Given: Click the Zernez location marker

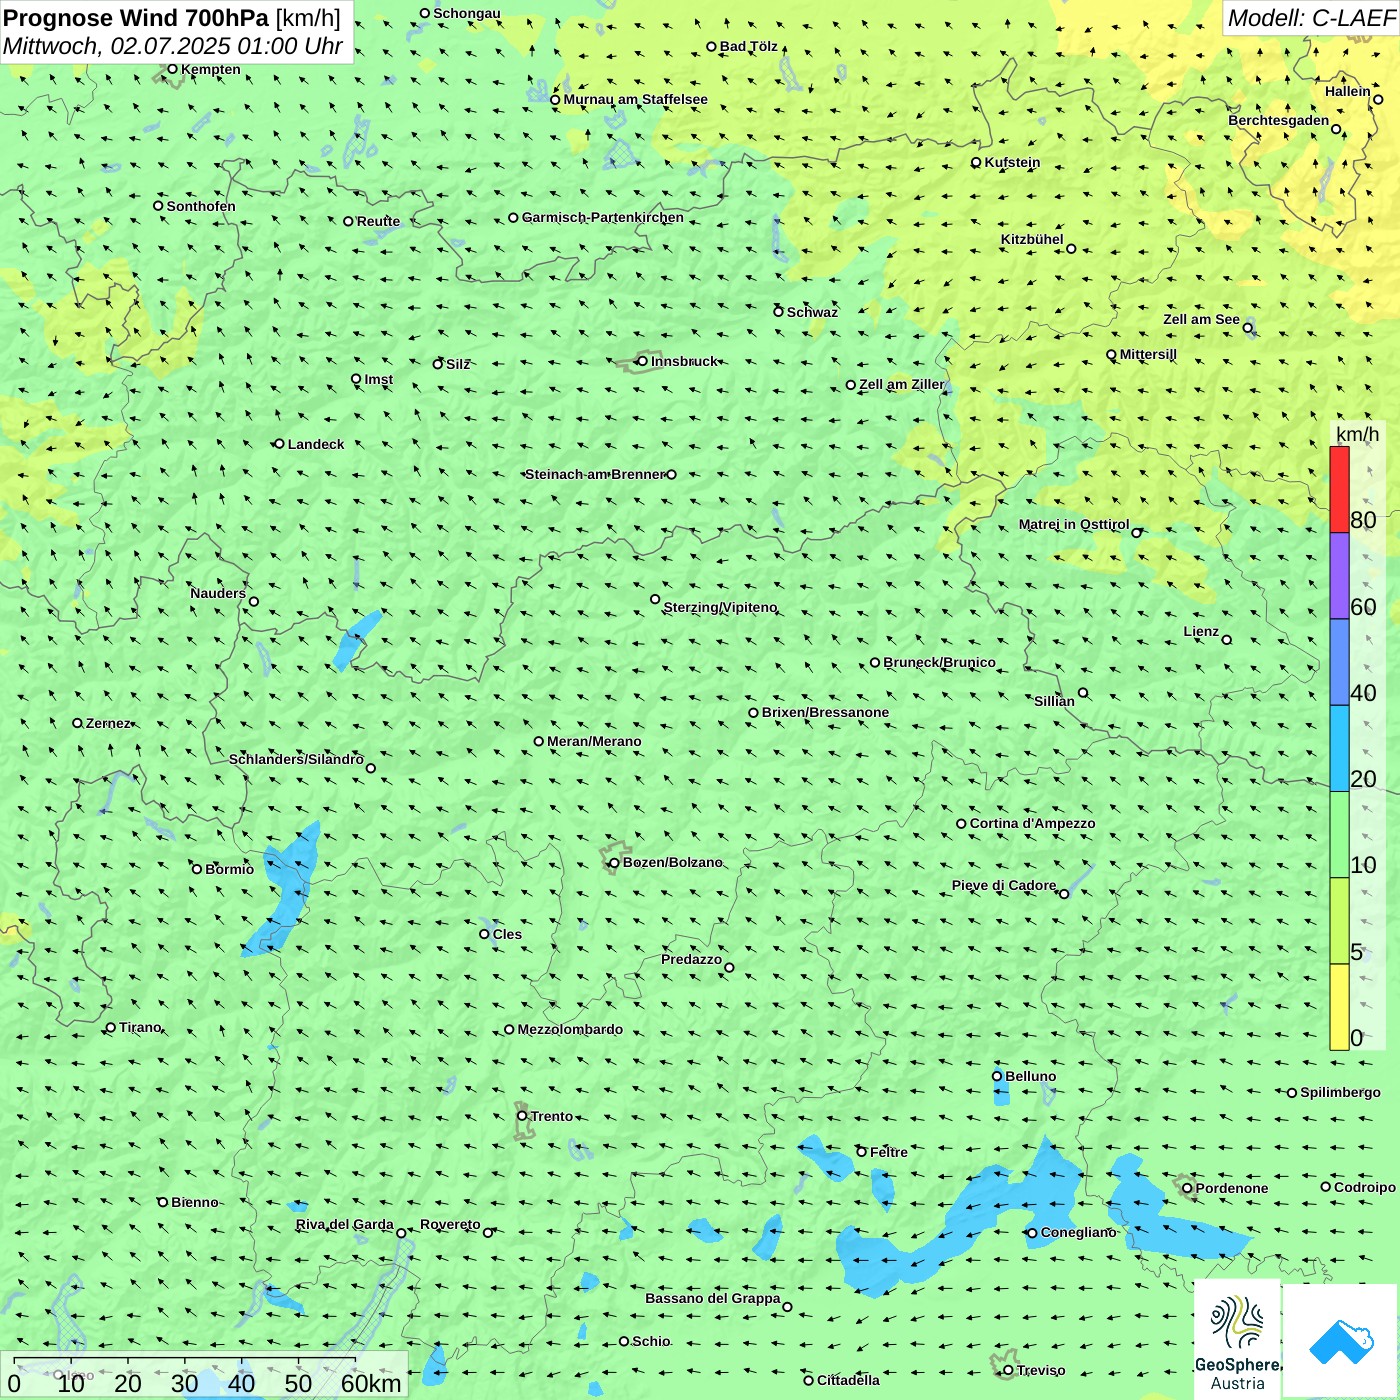Looking at the screenshot, I should pyautogui.click(x=77, y=723).
